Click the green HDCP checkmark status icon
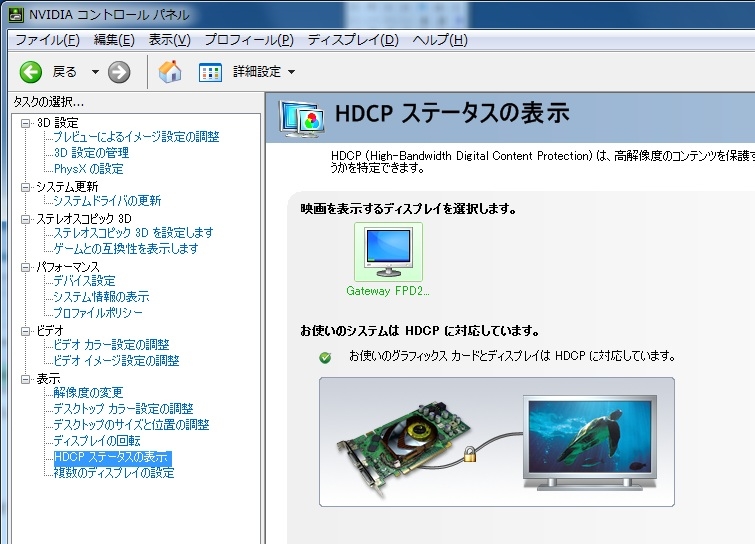 click(325, 357)
